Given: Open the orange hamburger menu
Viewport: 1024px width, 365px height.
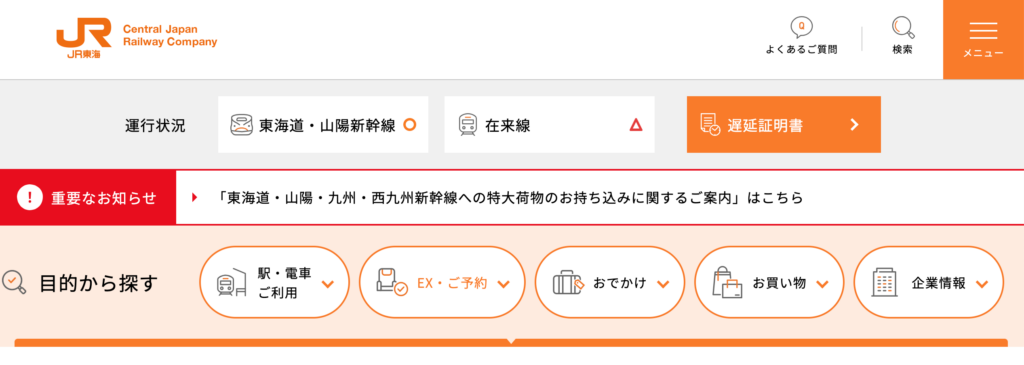Looking at the screenshot, I should point(984,39).
